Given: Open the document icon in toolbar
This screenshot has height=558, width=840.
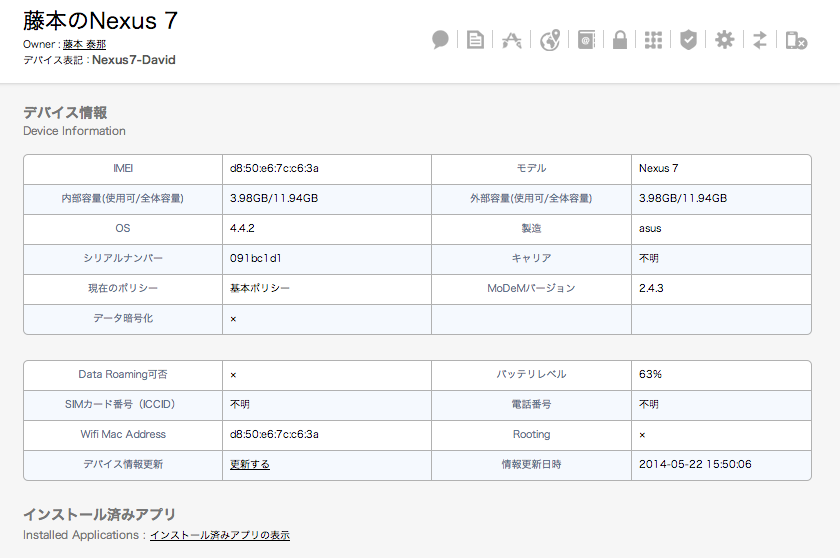Looking at the screenshot, I should [x=475, y=40].
